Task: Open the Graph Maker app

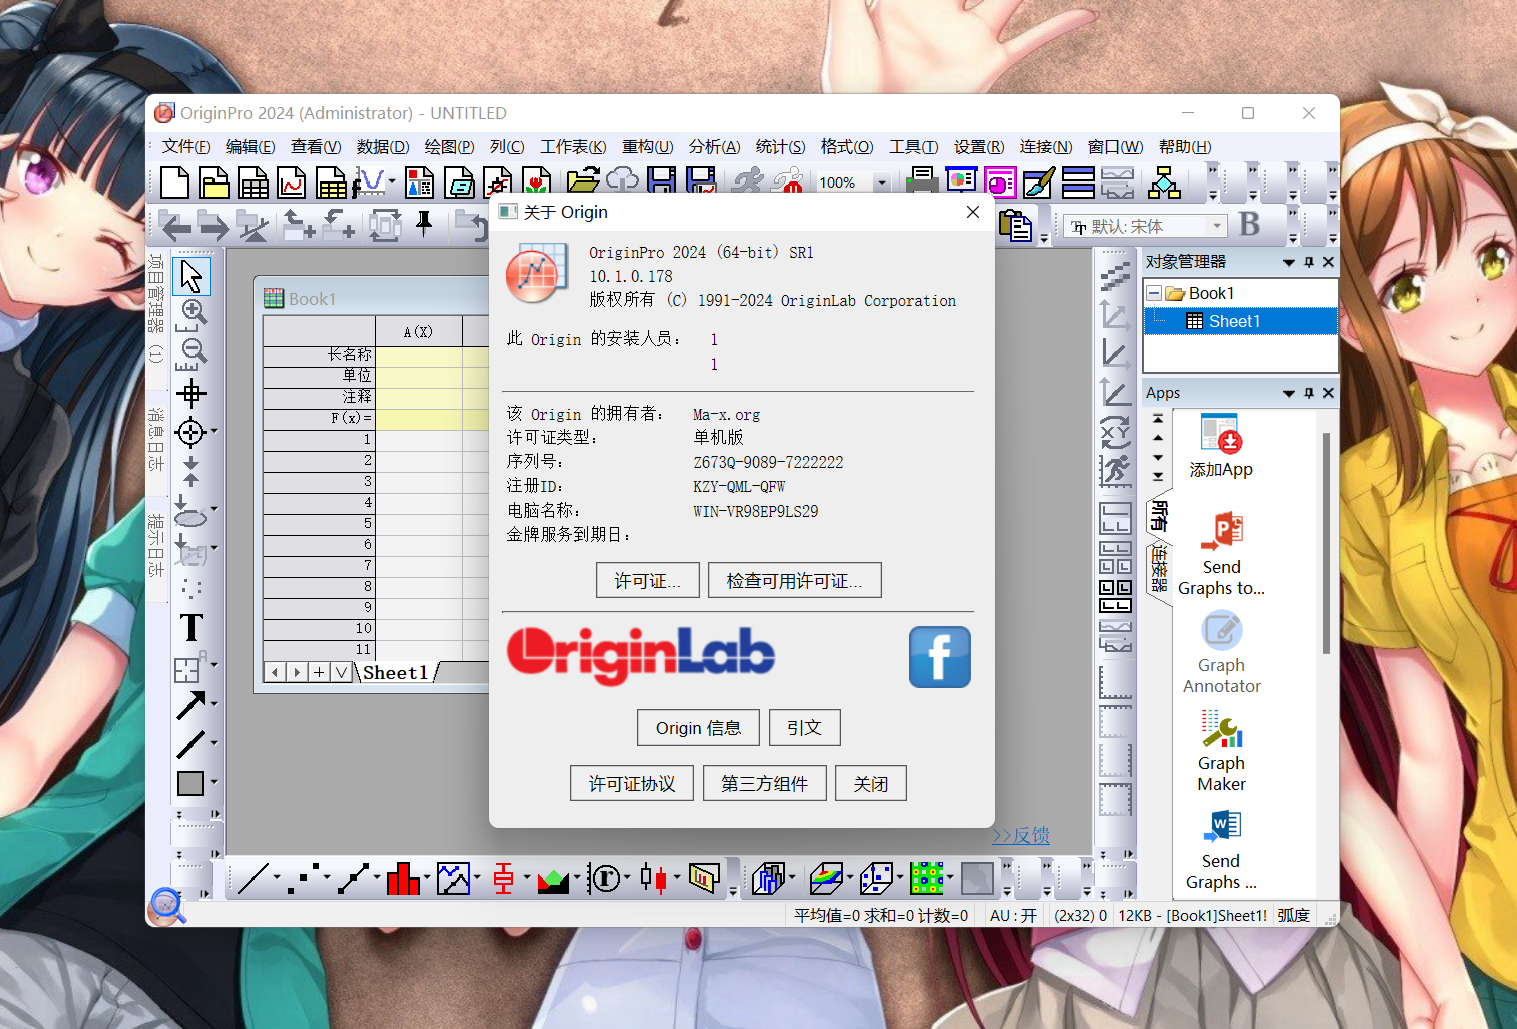Action: tap(1221, 752)
